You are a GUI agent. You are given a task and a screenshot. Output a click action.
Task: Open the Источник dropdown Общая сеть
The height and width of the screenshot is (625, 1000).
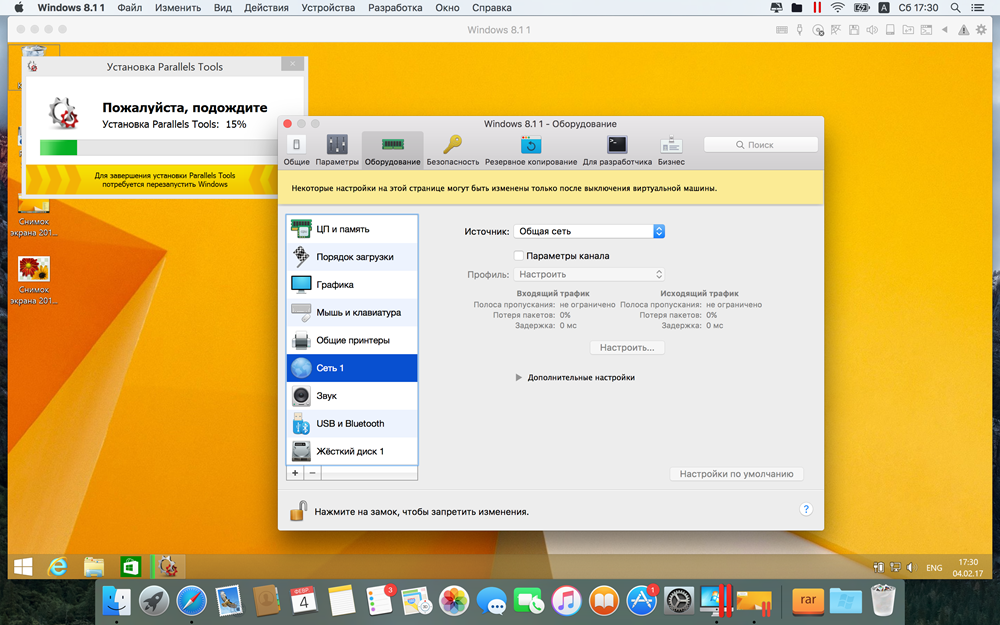[589, 231]
